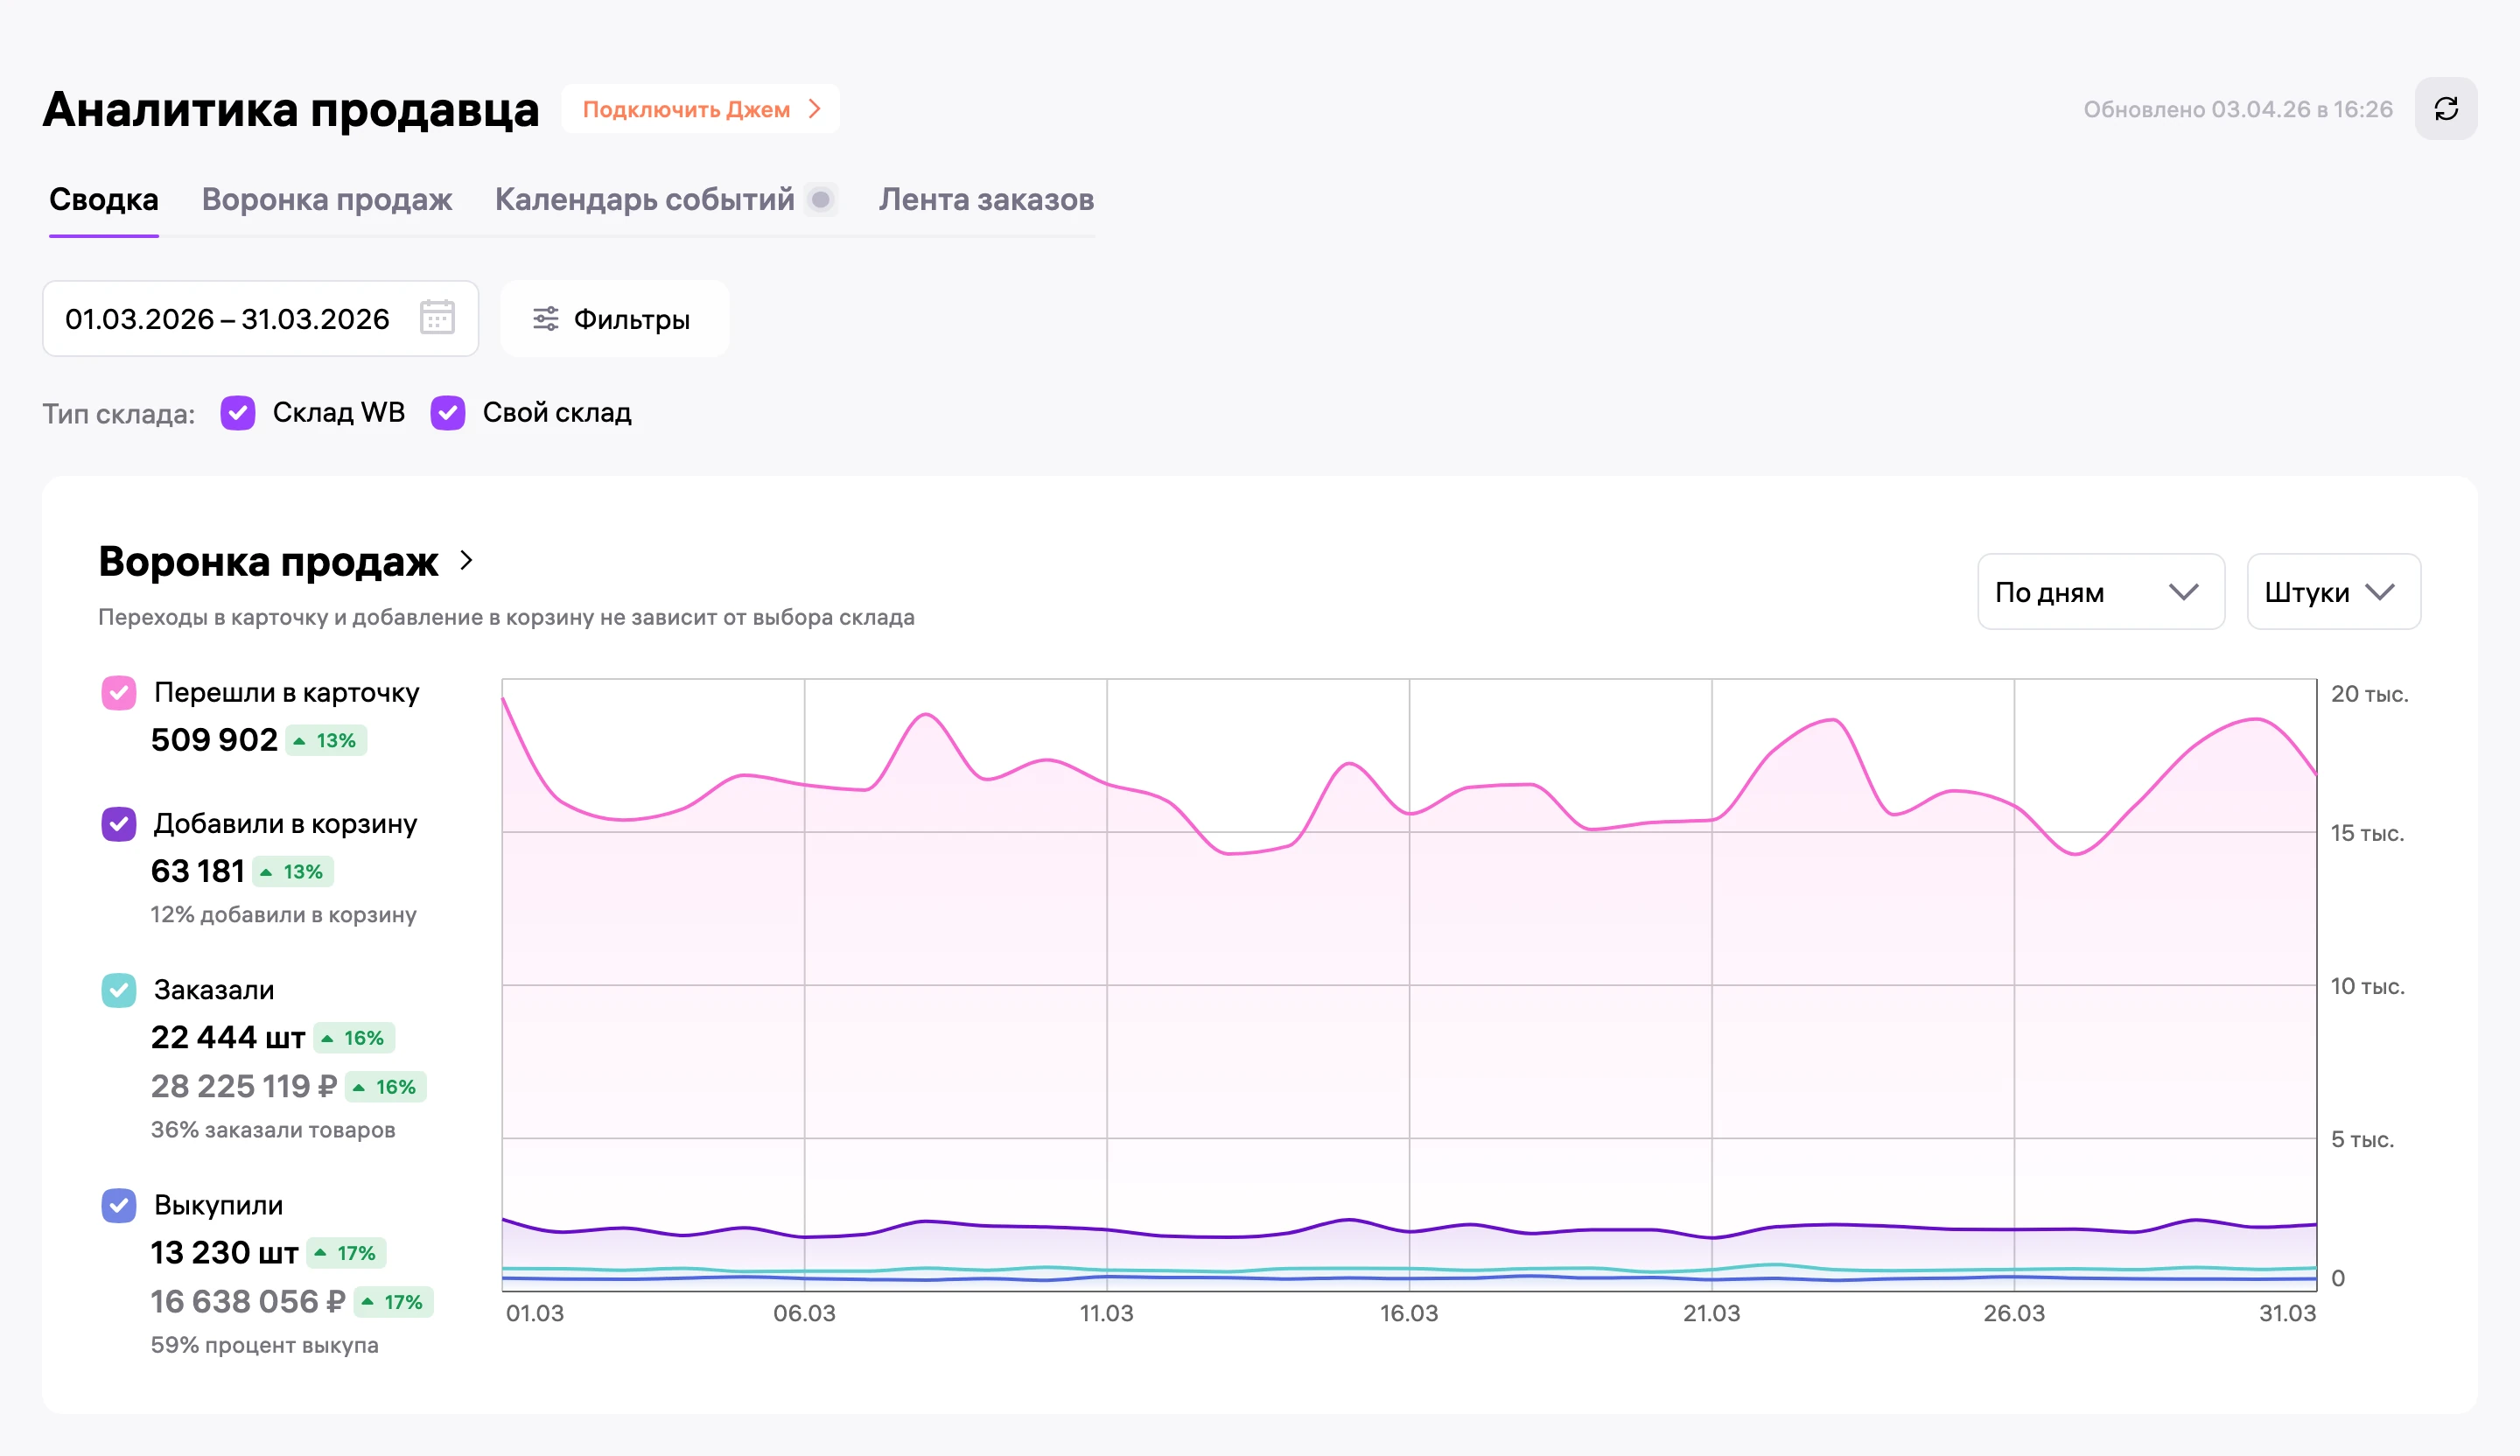
Task: Click the 36% заказали товаров text
Action: 273,1130
